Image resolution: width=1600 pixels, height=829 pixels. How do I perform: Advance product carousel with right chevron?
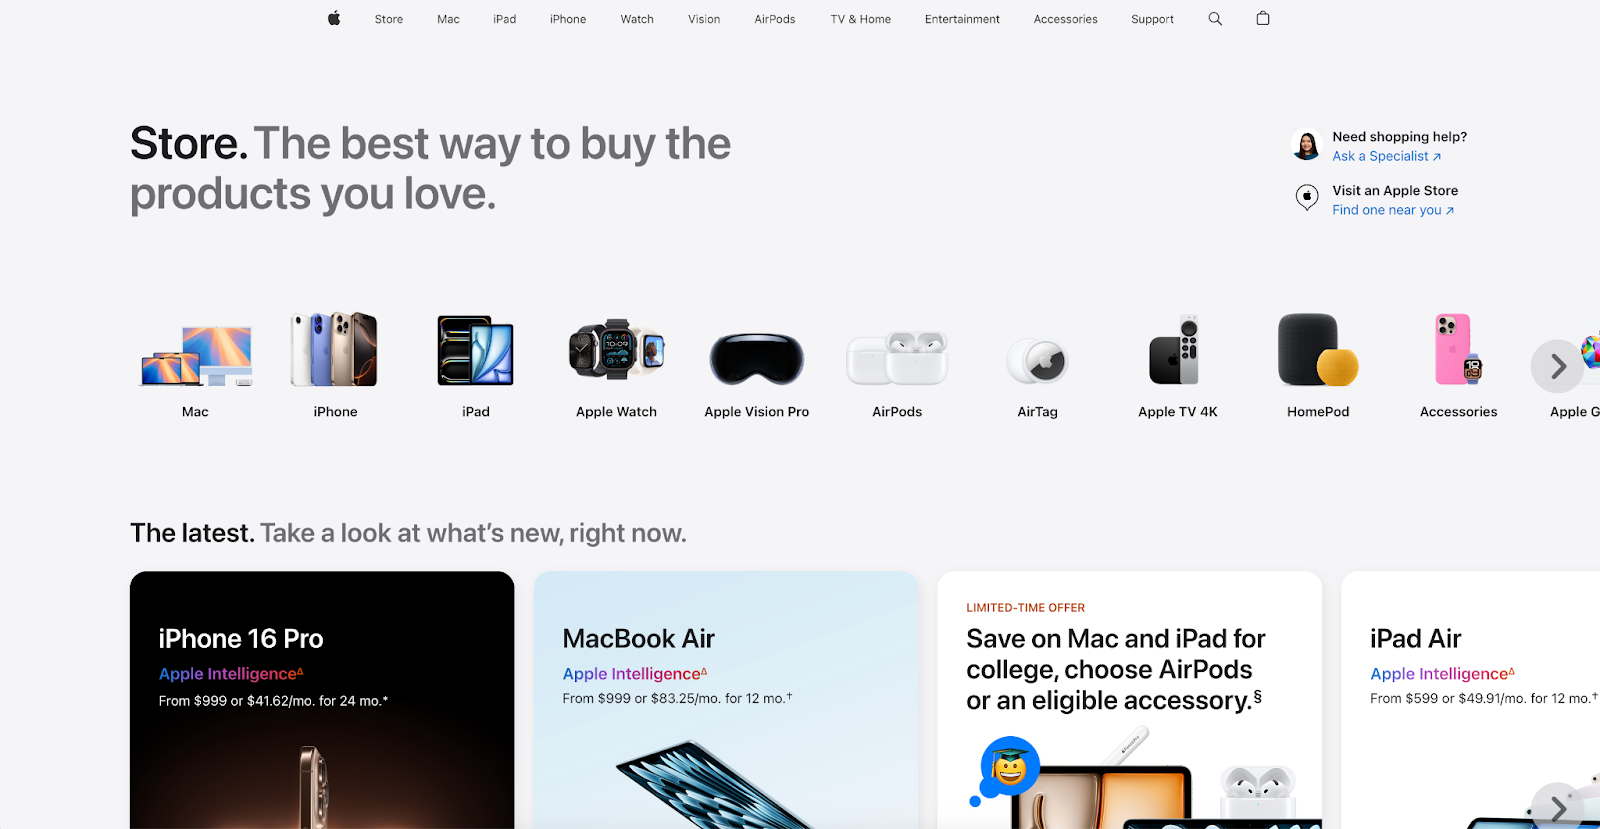pos(1557,367)
